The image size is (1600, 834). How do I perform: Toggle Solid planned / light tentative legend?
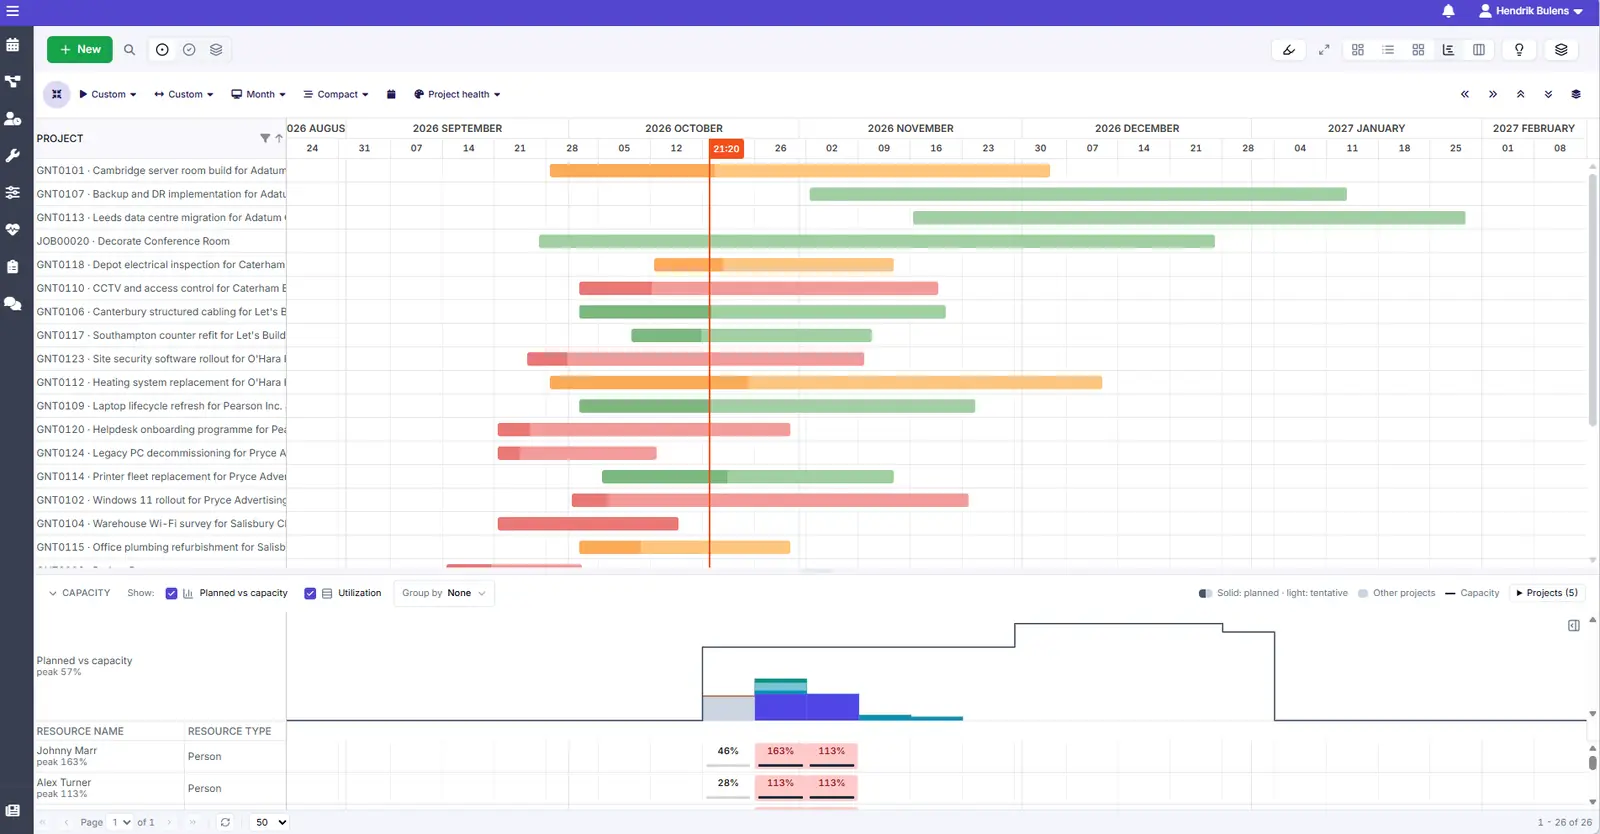(1205, 593)
